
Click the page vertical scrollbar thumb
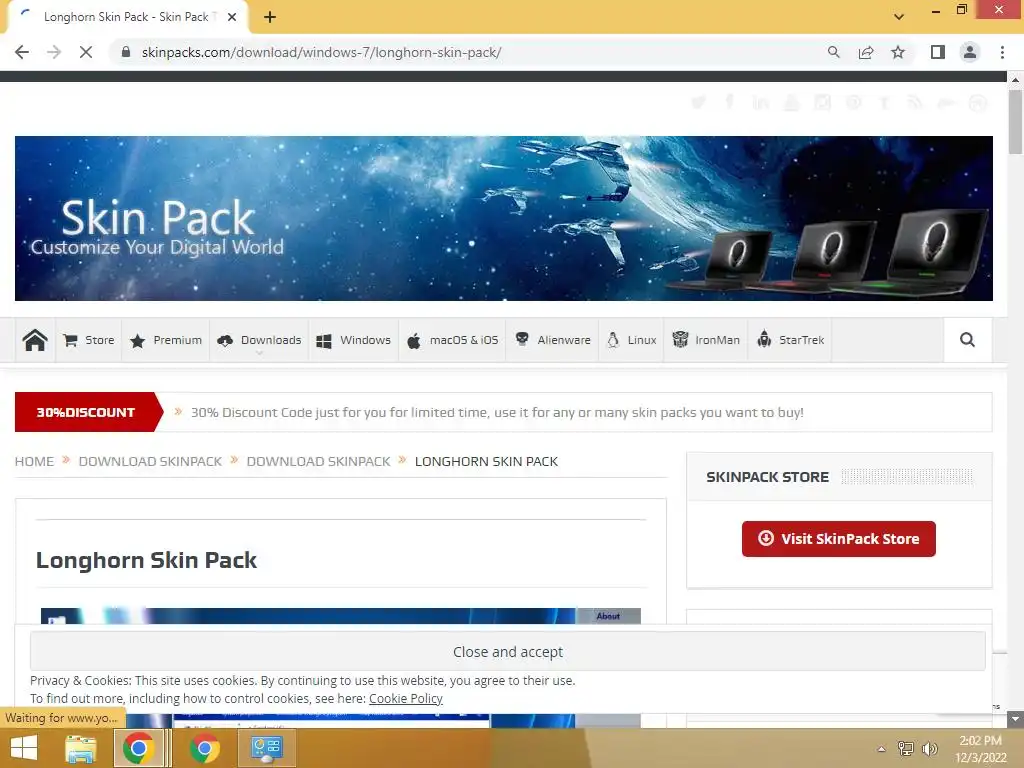click(x=1015, y=122)
